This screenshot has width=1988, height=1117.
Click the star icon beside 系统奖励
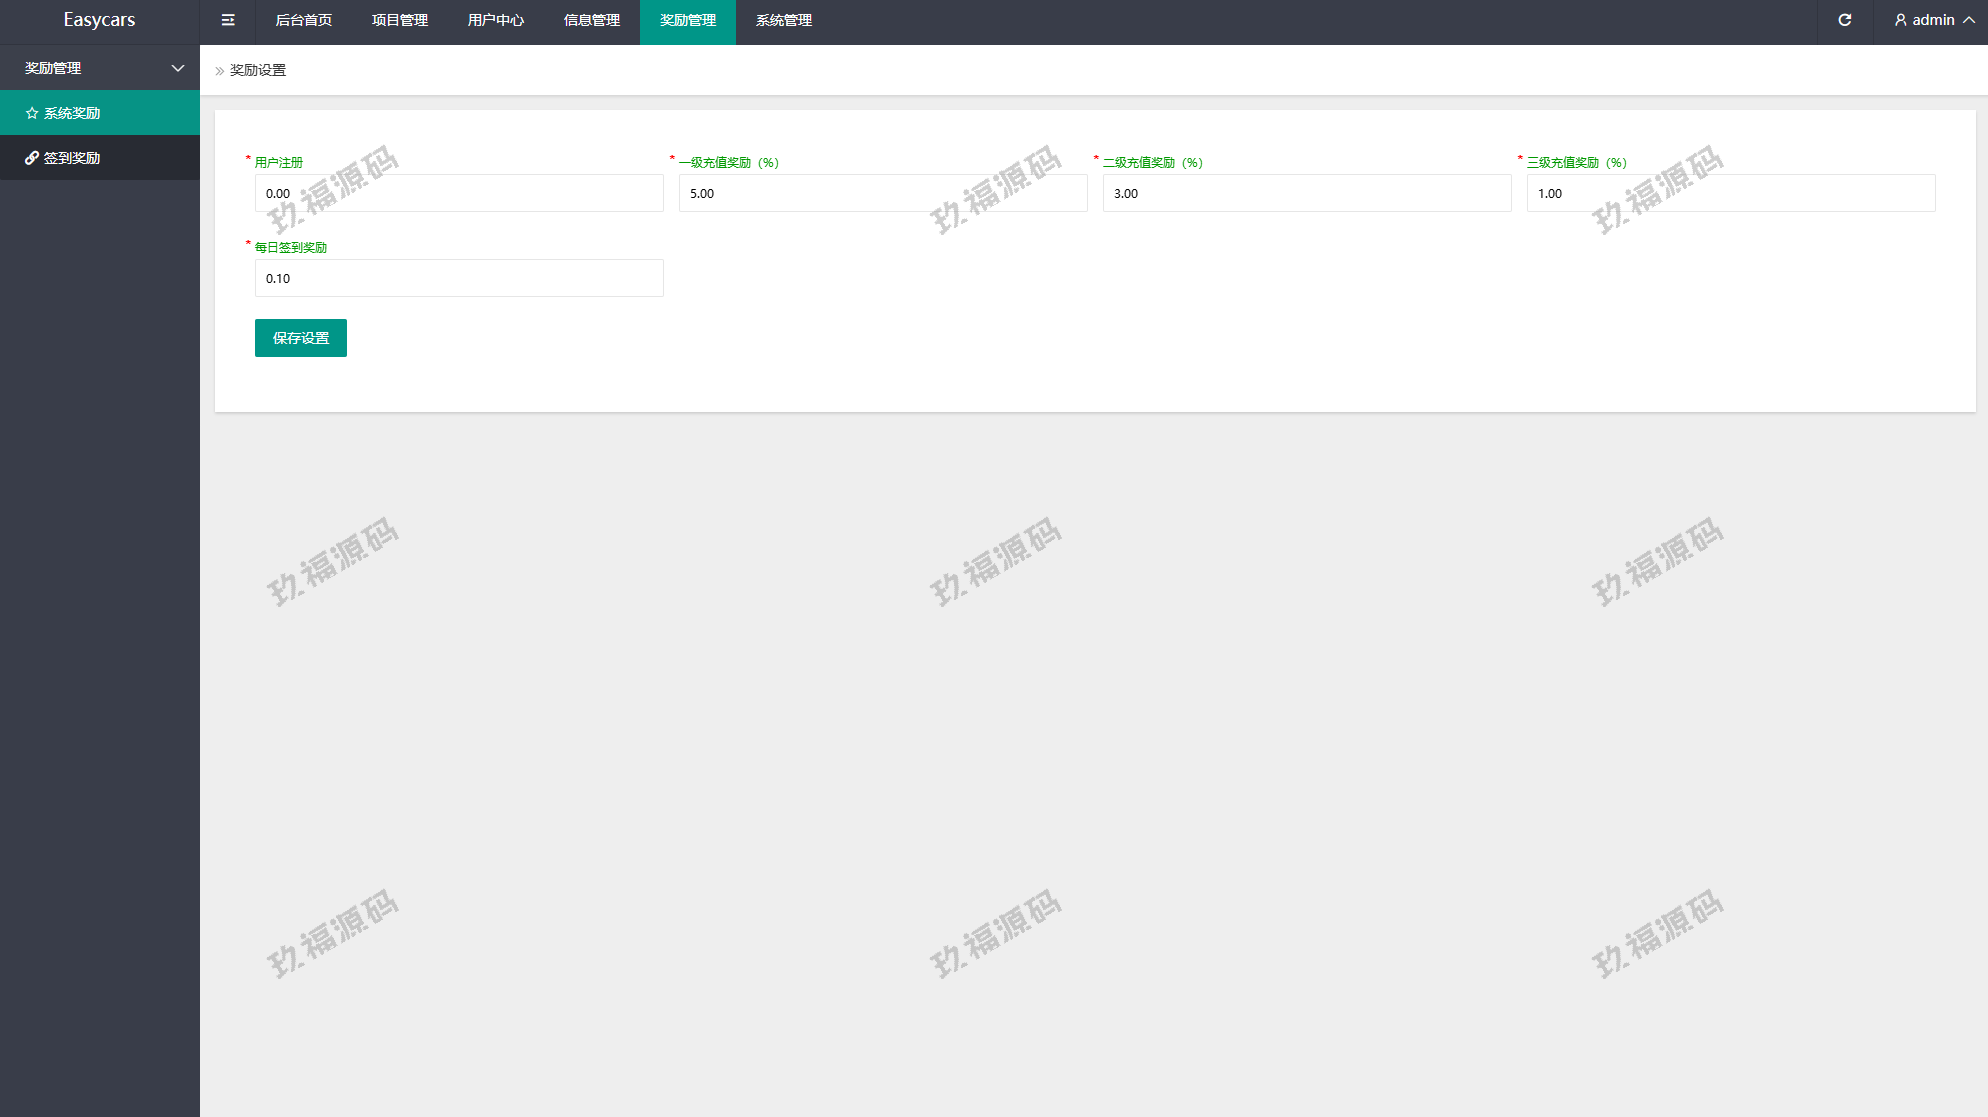[32, 113]
